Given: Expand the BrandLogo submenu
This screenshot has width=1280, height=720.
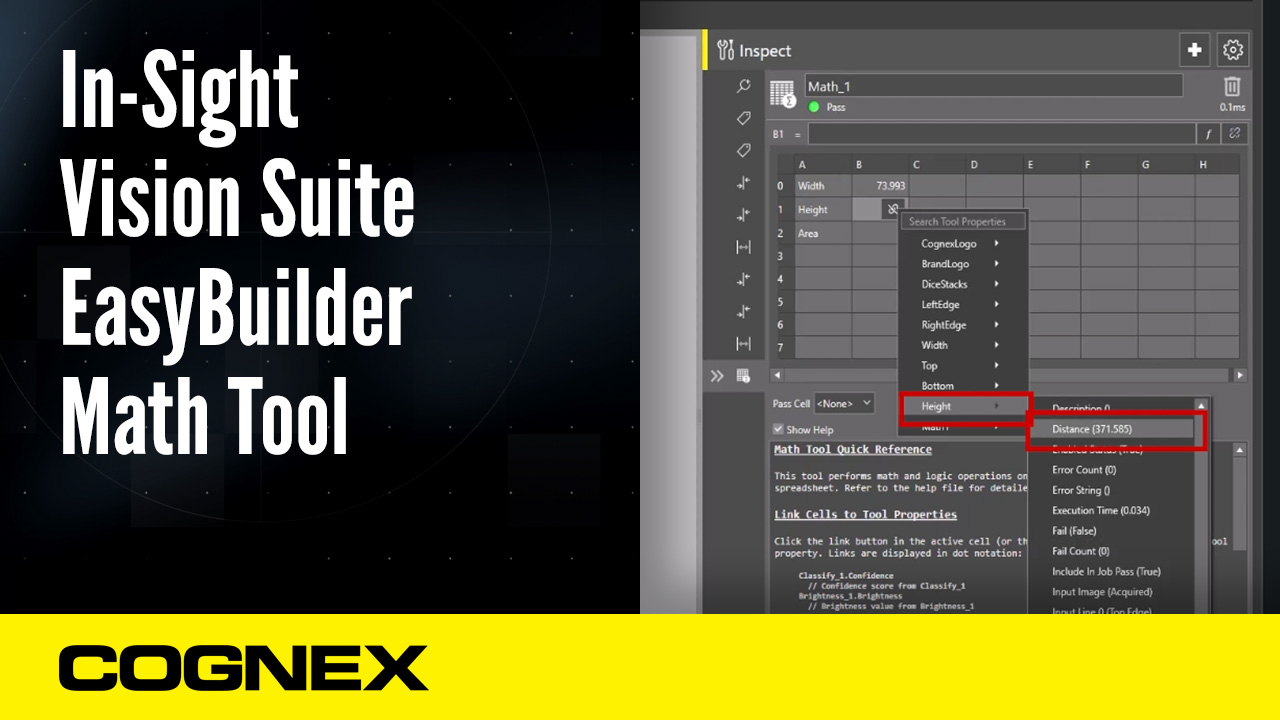Looking at the screenshot, I should pos(963,264).
